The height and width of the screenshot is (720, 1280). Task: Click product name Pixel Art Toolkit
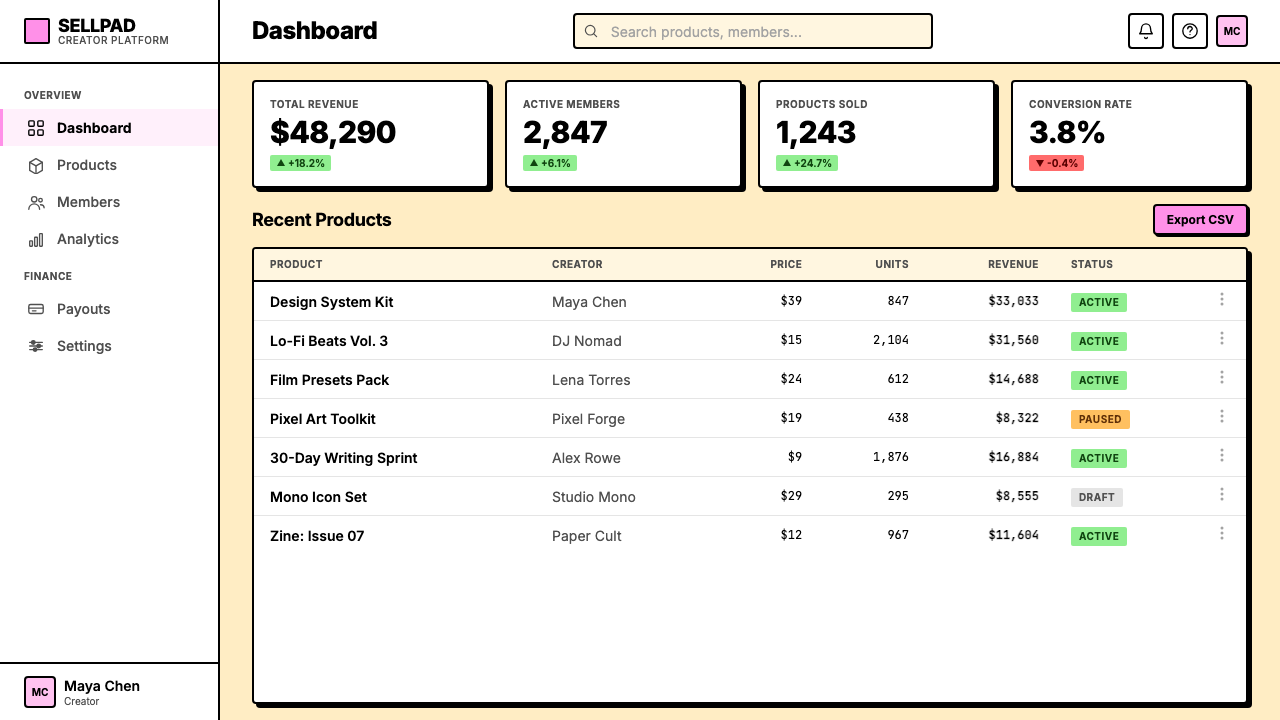pyautogui.click(x=323, y=419)
